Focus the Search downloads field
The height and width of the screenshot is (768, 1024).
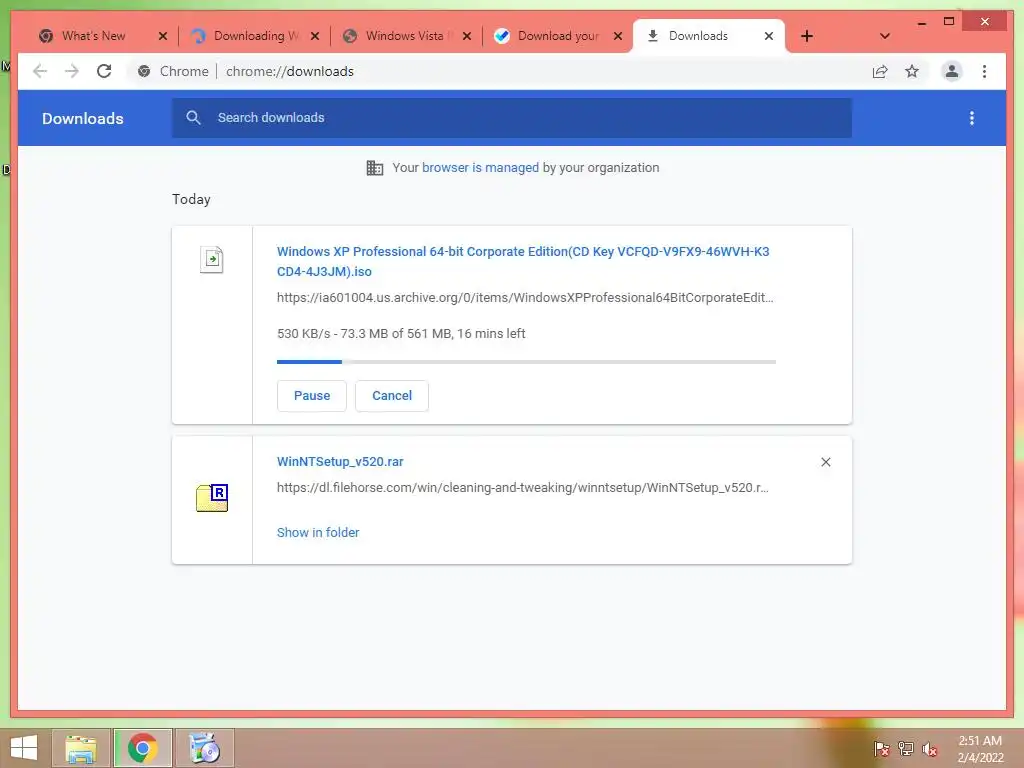click(512, 118)
